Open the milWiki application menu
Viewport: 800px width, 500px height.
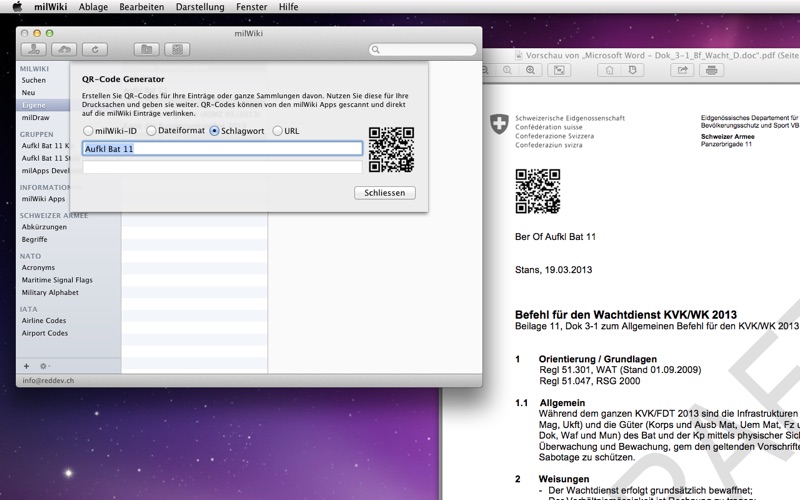tap(51, 7)
